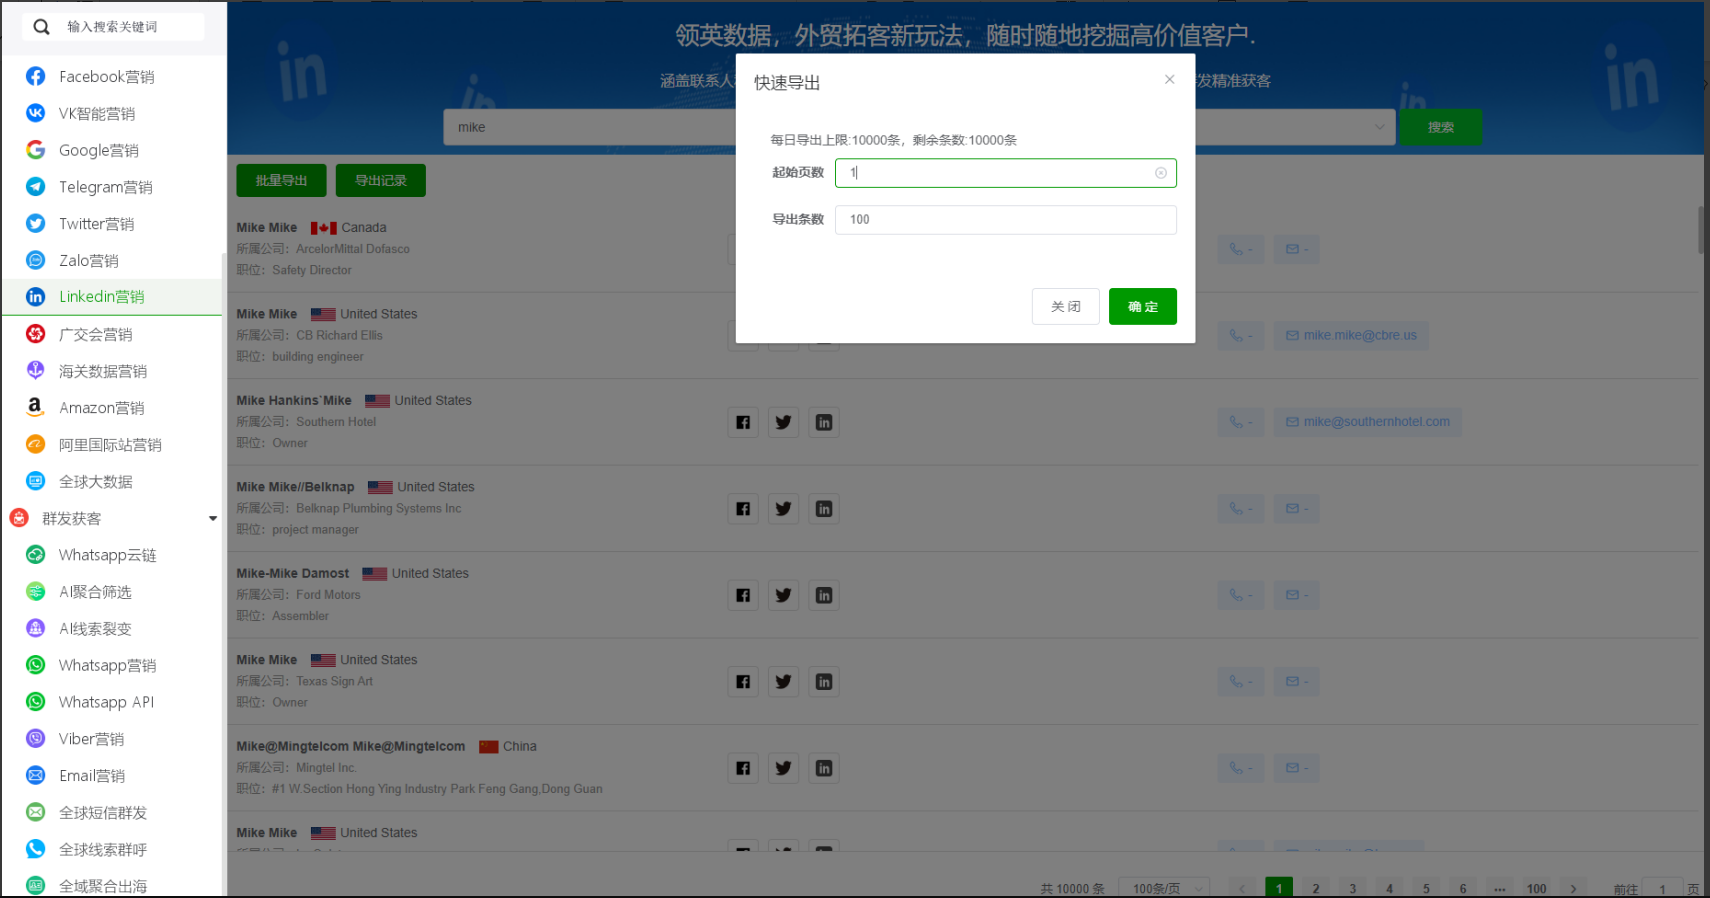
Task: Open Facebook icon for Belknap Plumbing row
Action: coord(743,509)
